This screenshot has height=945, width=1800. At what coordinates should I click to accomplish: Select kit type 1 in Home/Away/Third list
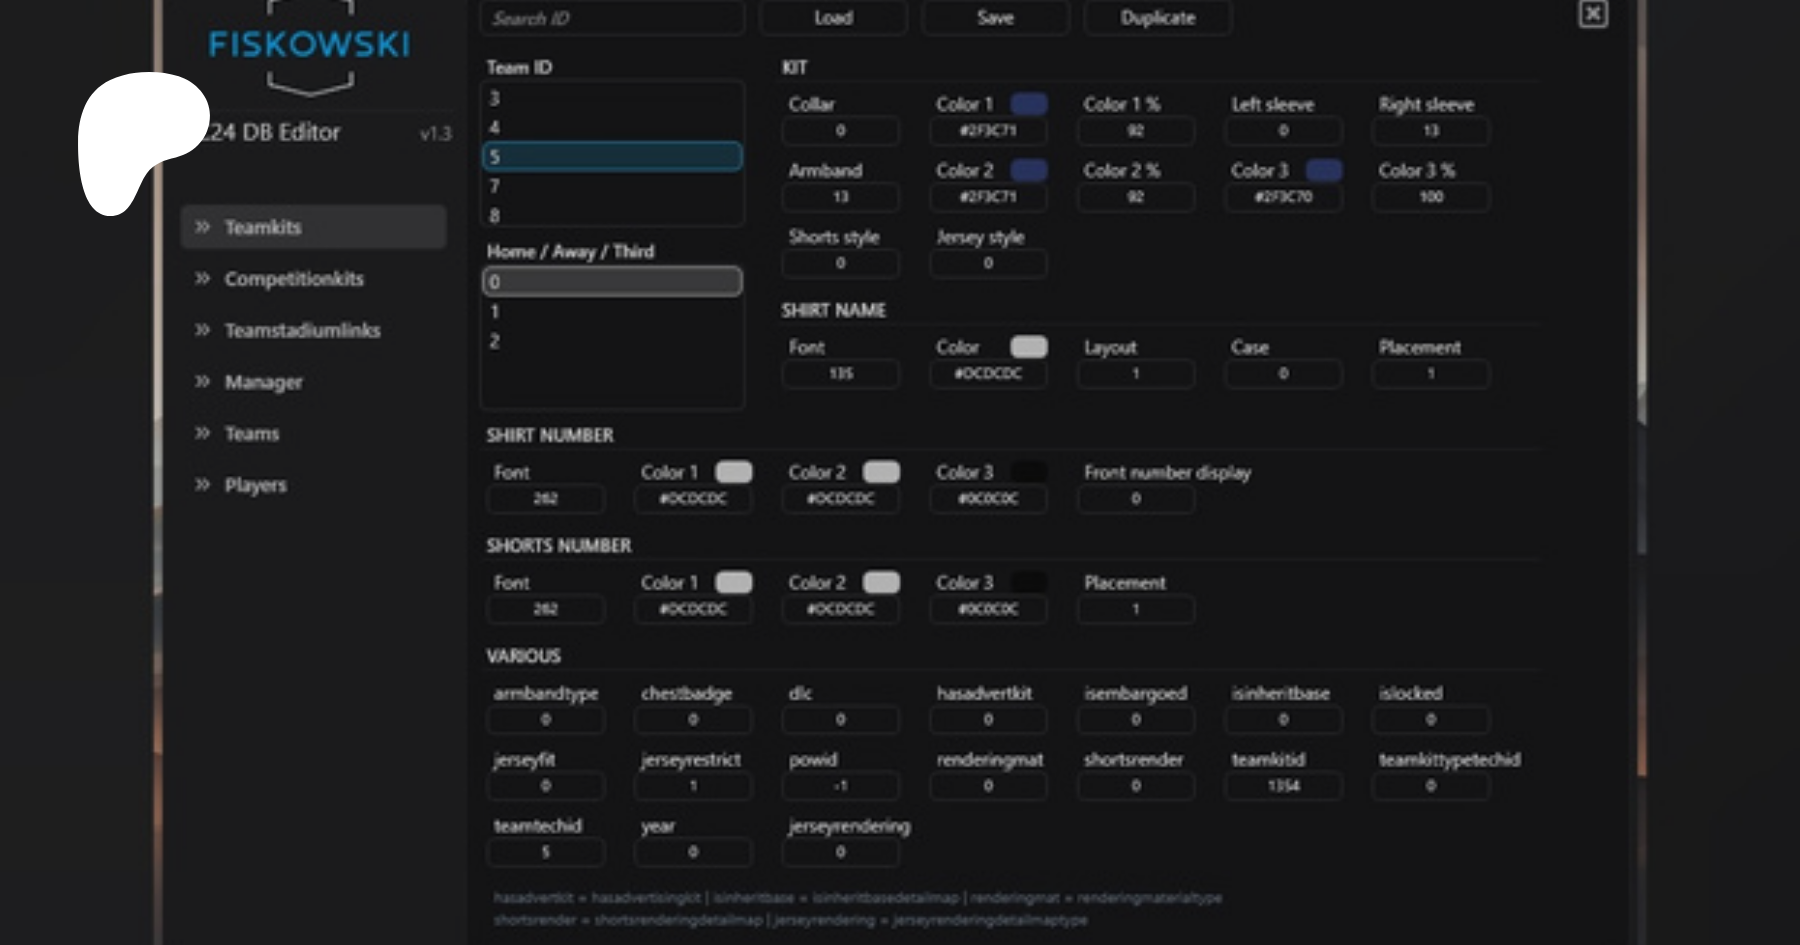pyautogui.click(x=612, y=312)
